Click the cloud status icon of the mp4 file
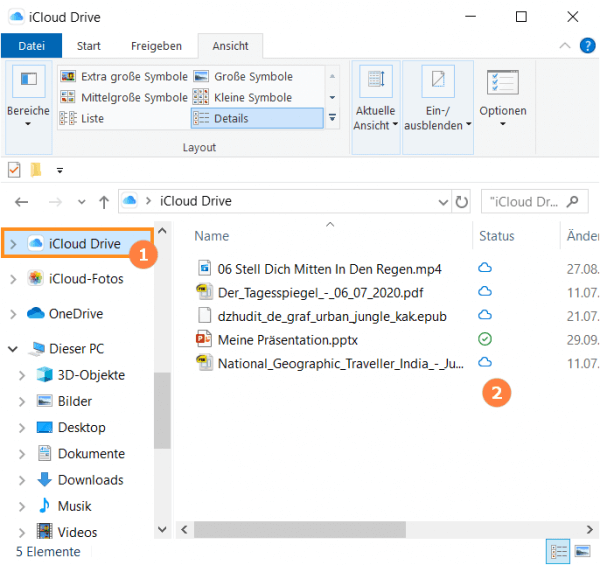 [485, 268]
